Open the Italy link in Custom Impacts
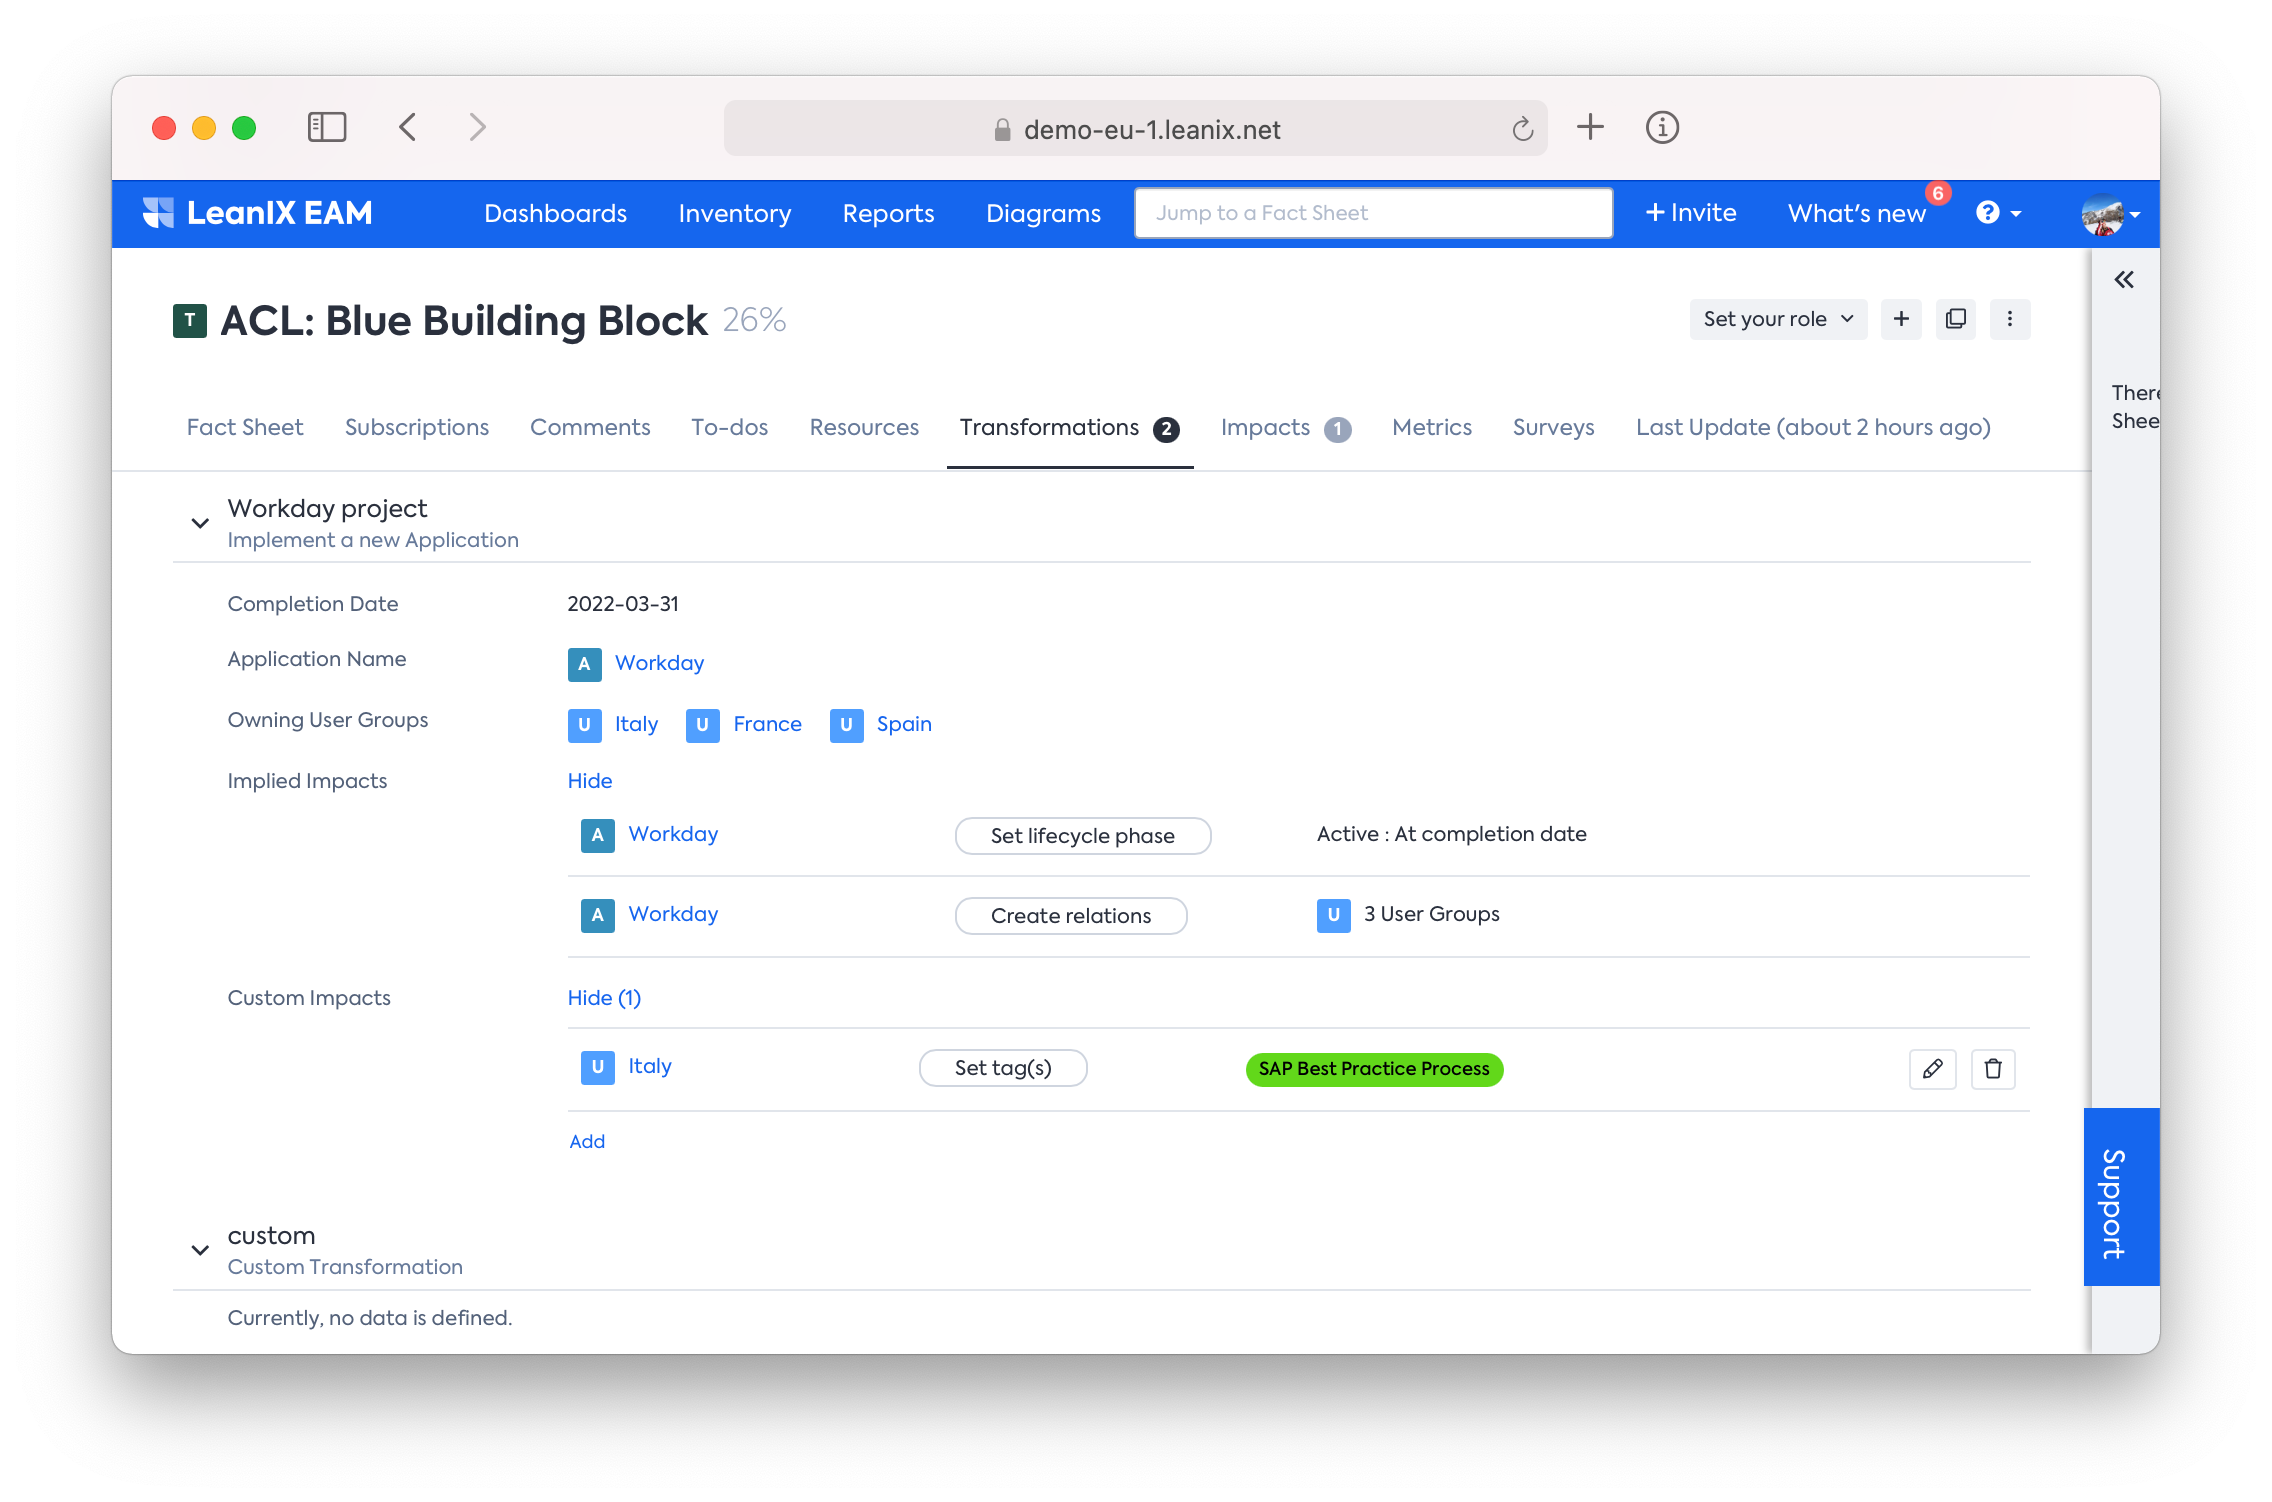Screen dimensions: 2272x1502 [x=650, y=1066]
